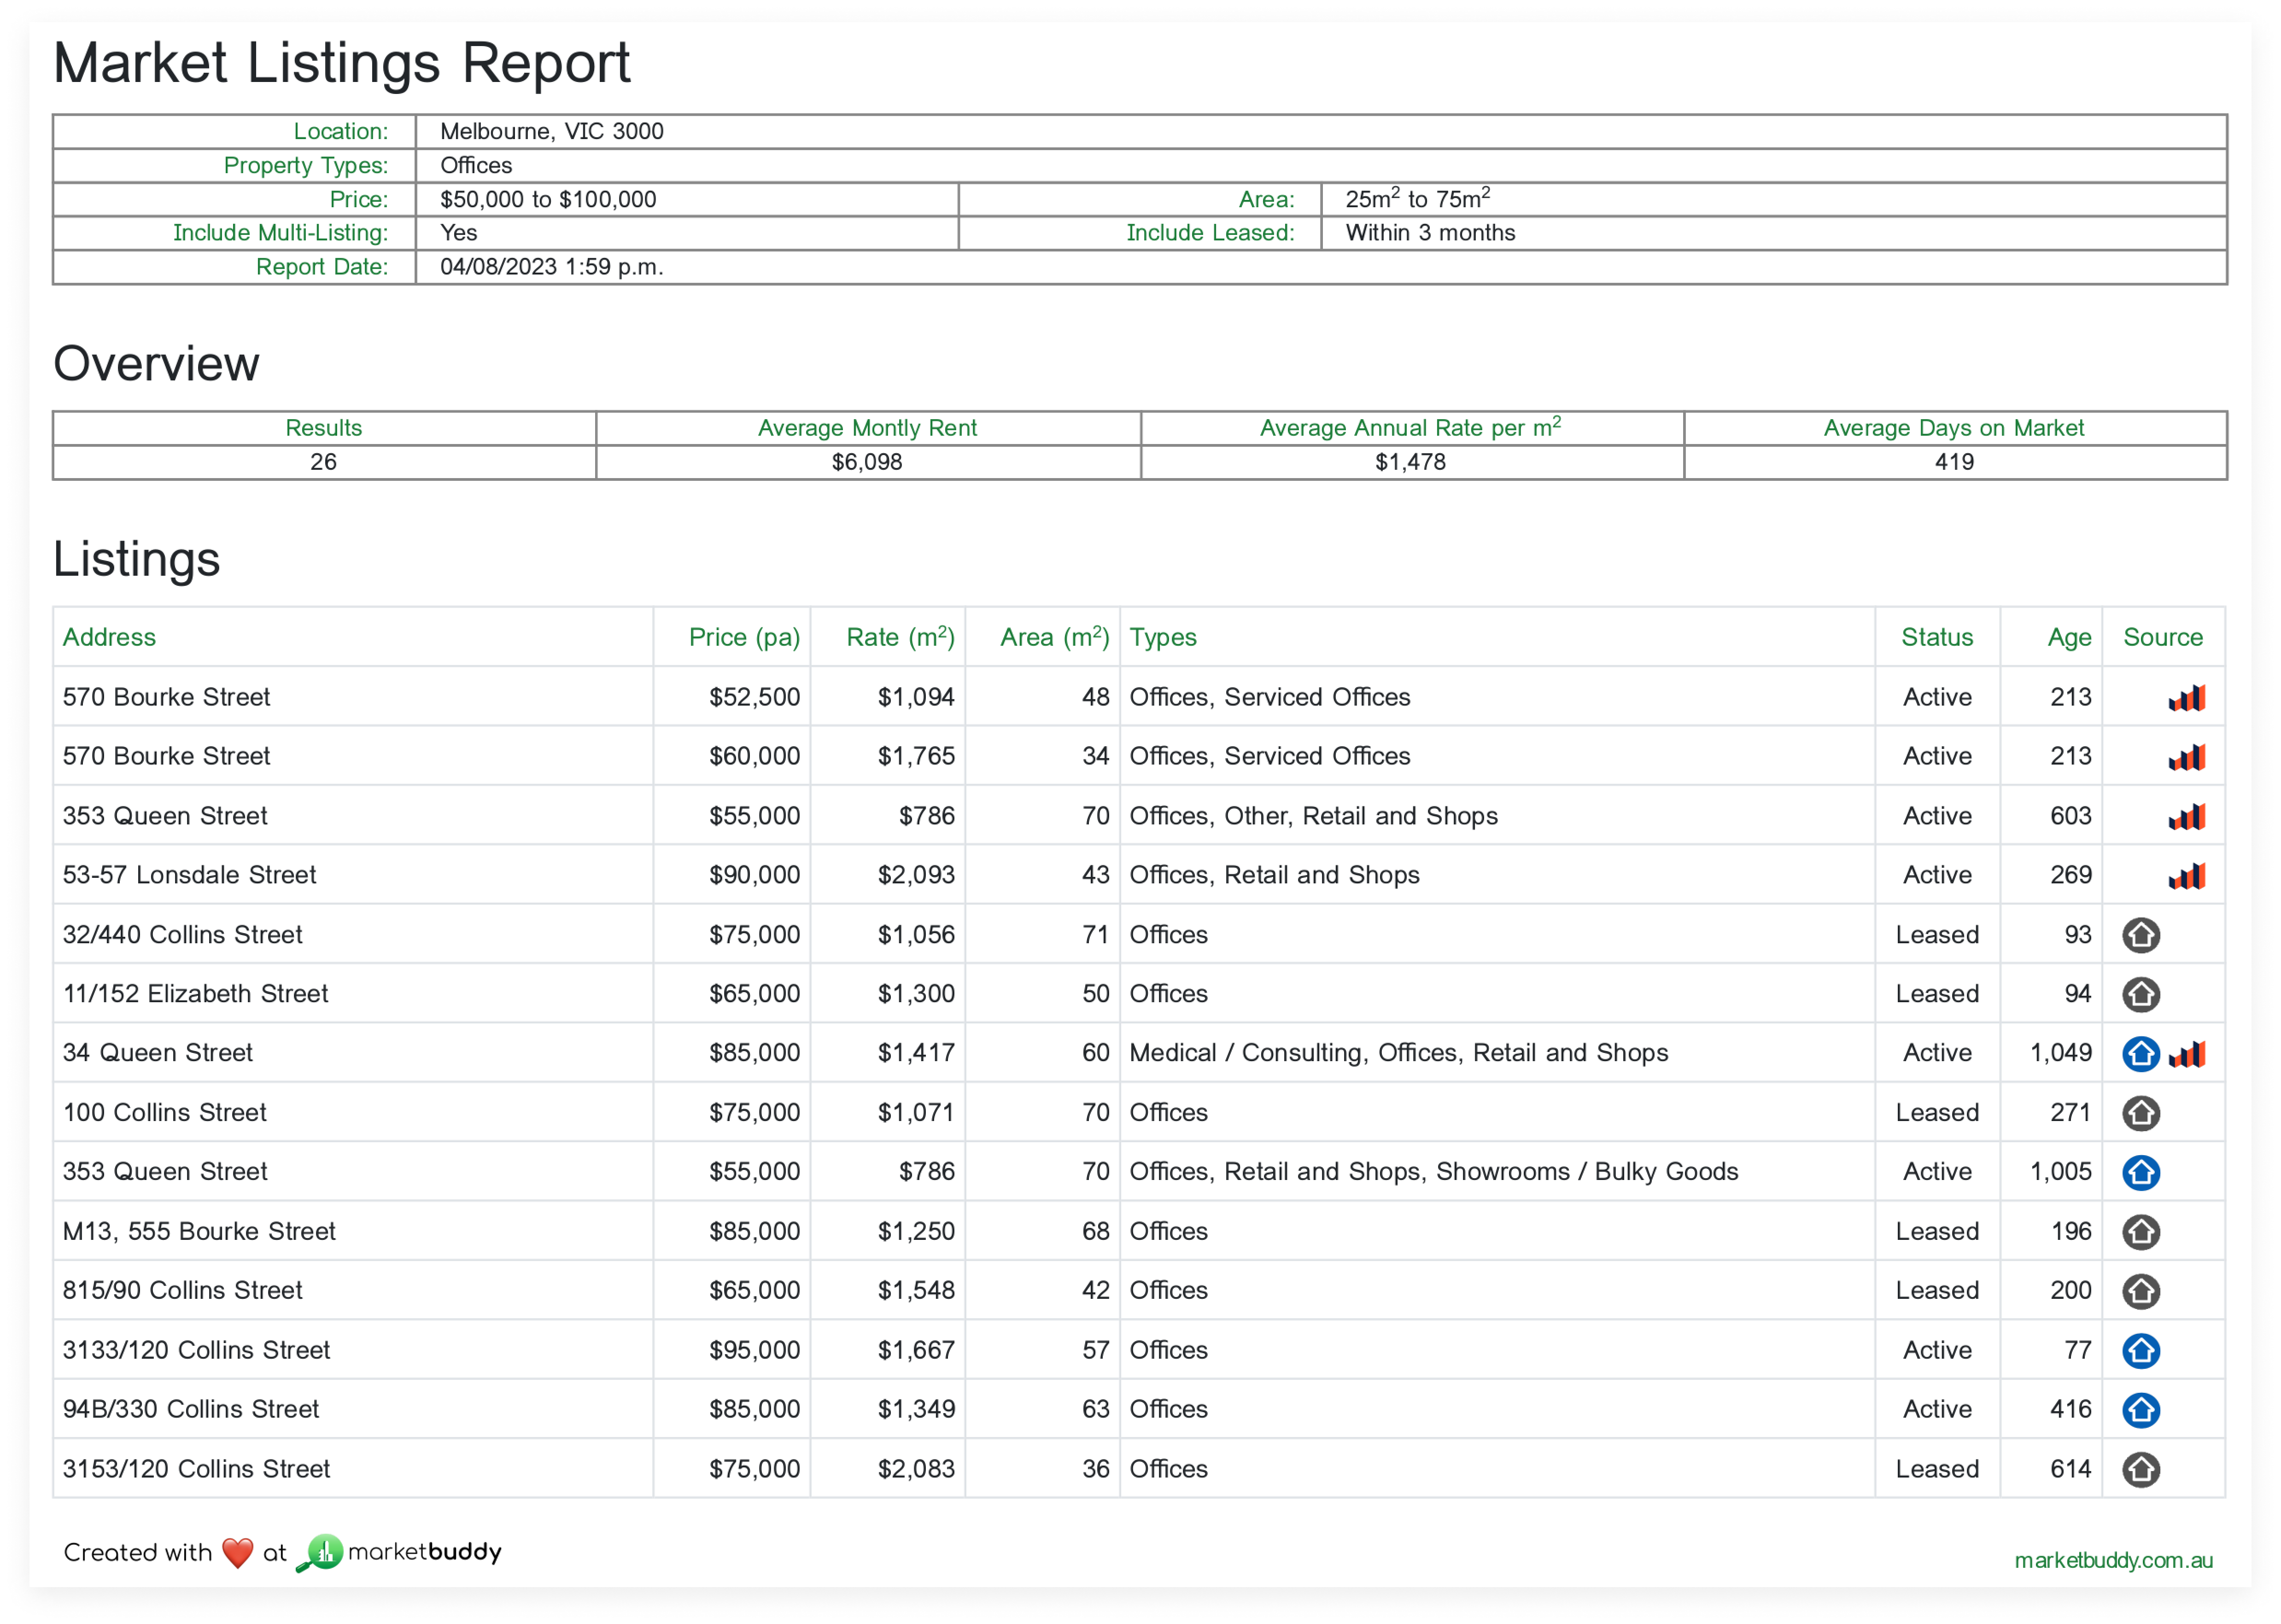Click the blue house icon for 34 Queen Street
This screenshot has width=2281, height=1624.
pyautogui.click(x=2140, y=1053)
